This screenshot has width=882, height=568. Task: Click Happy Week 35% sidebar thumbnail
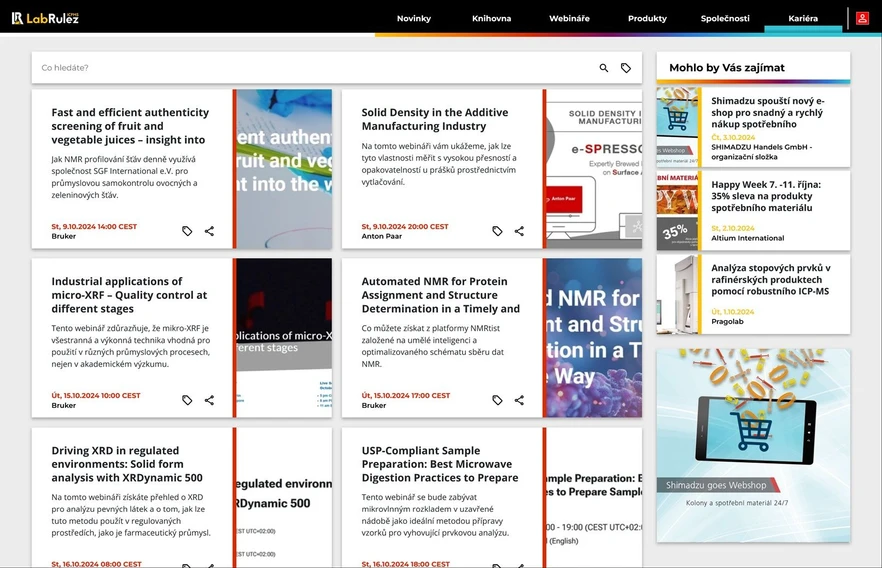677,210
